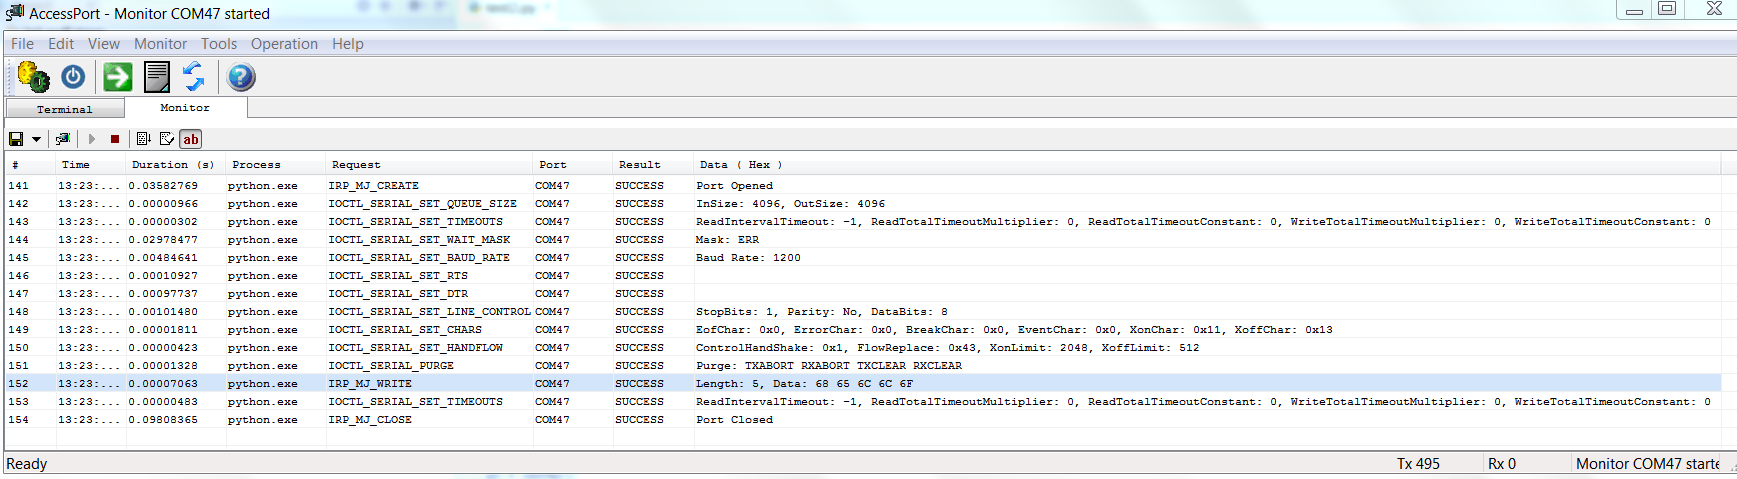Click the Request column header
This screenshot has width=1737, height=479.
429,165
